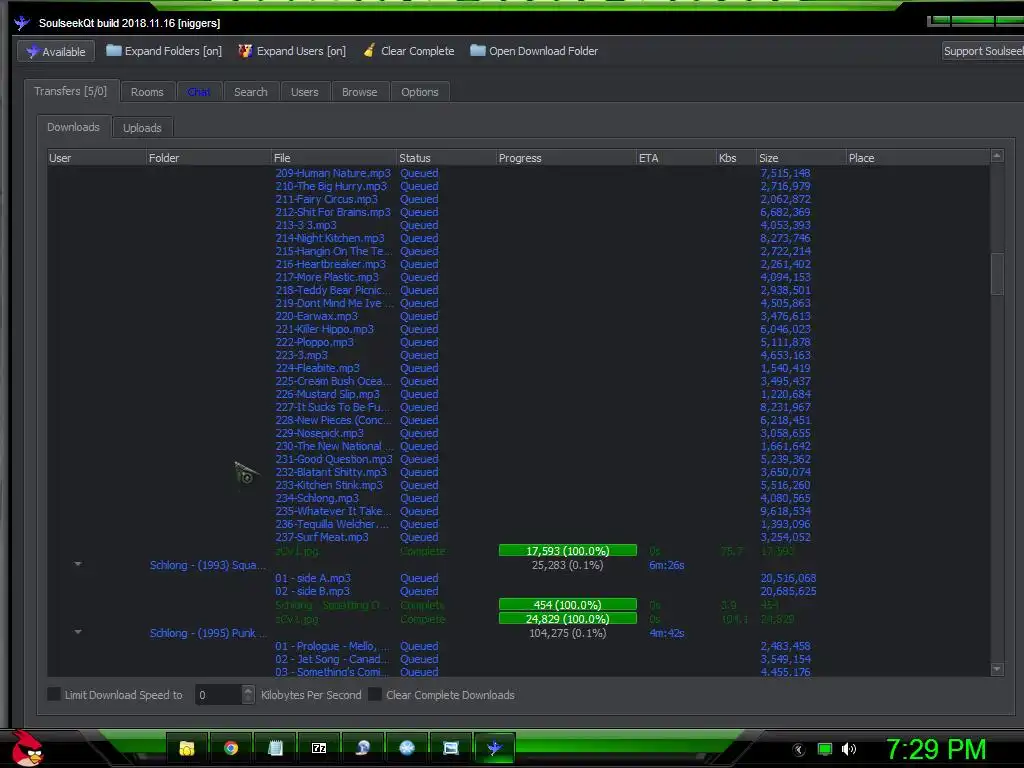This screenshot has height=768, width=1024.
Task: Sort by the ETA column header
Action: [677, 158]
